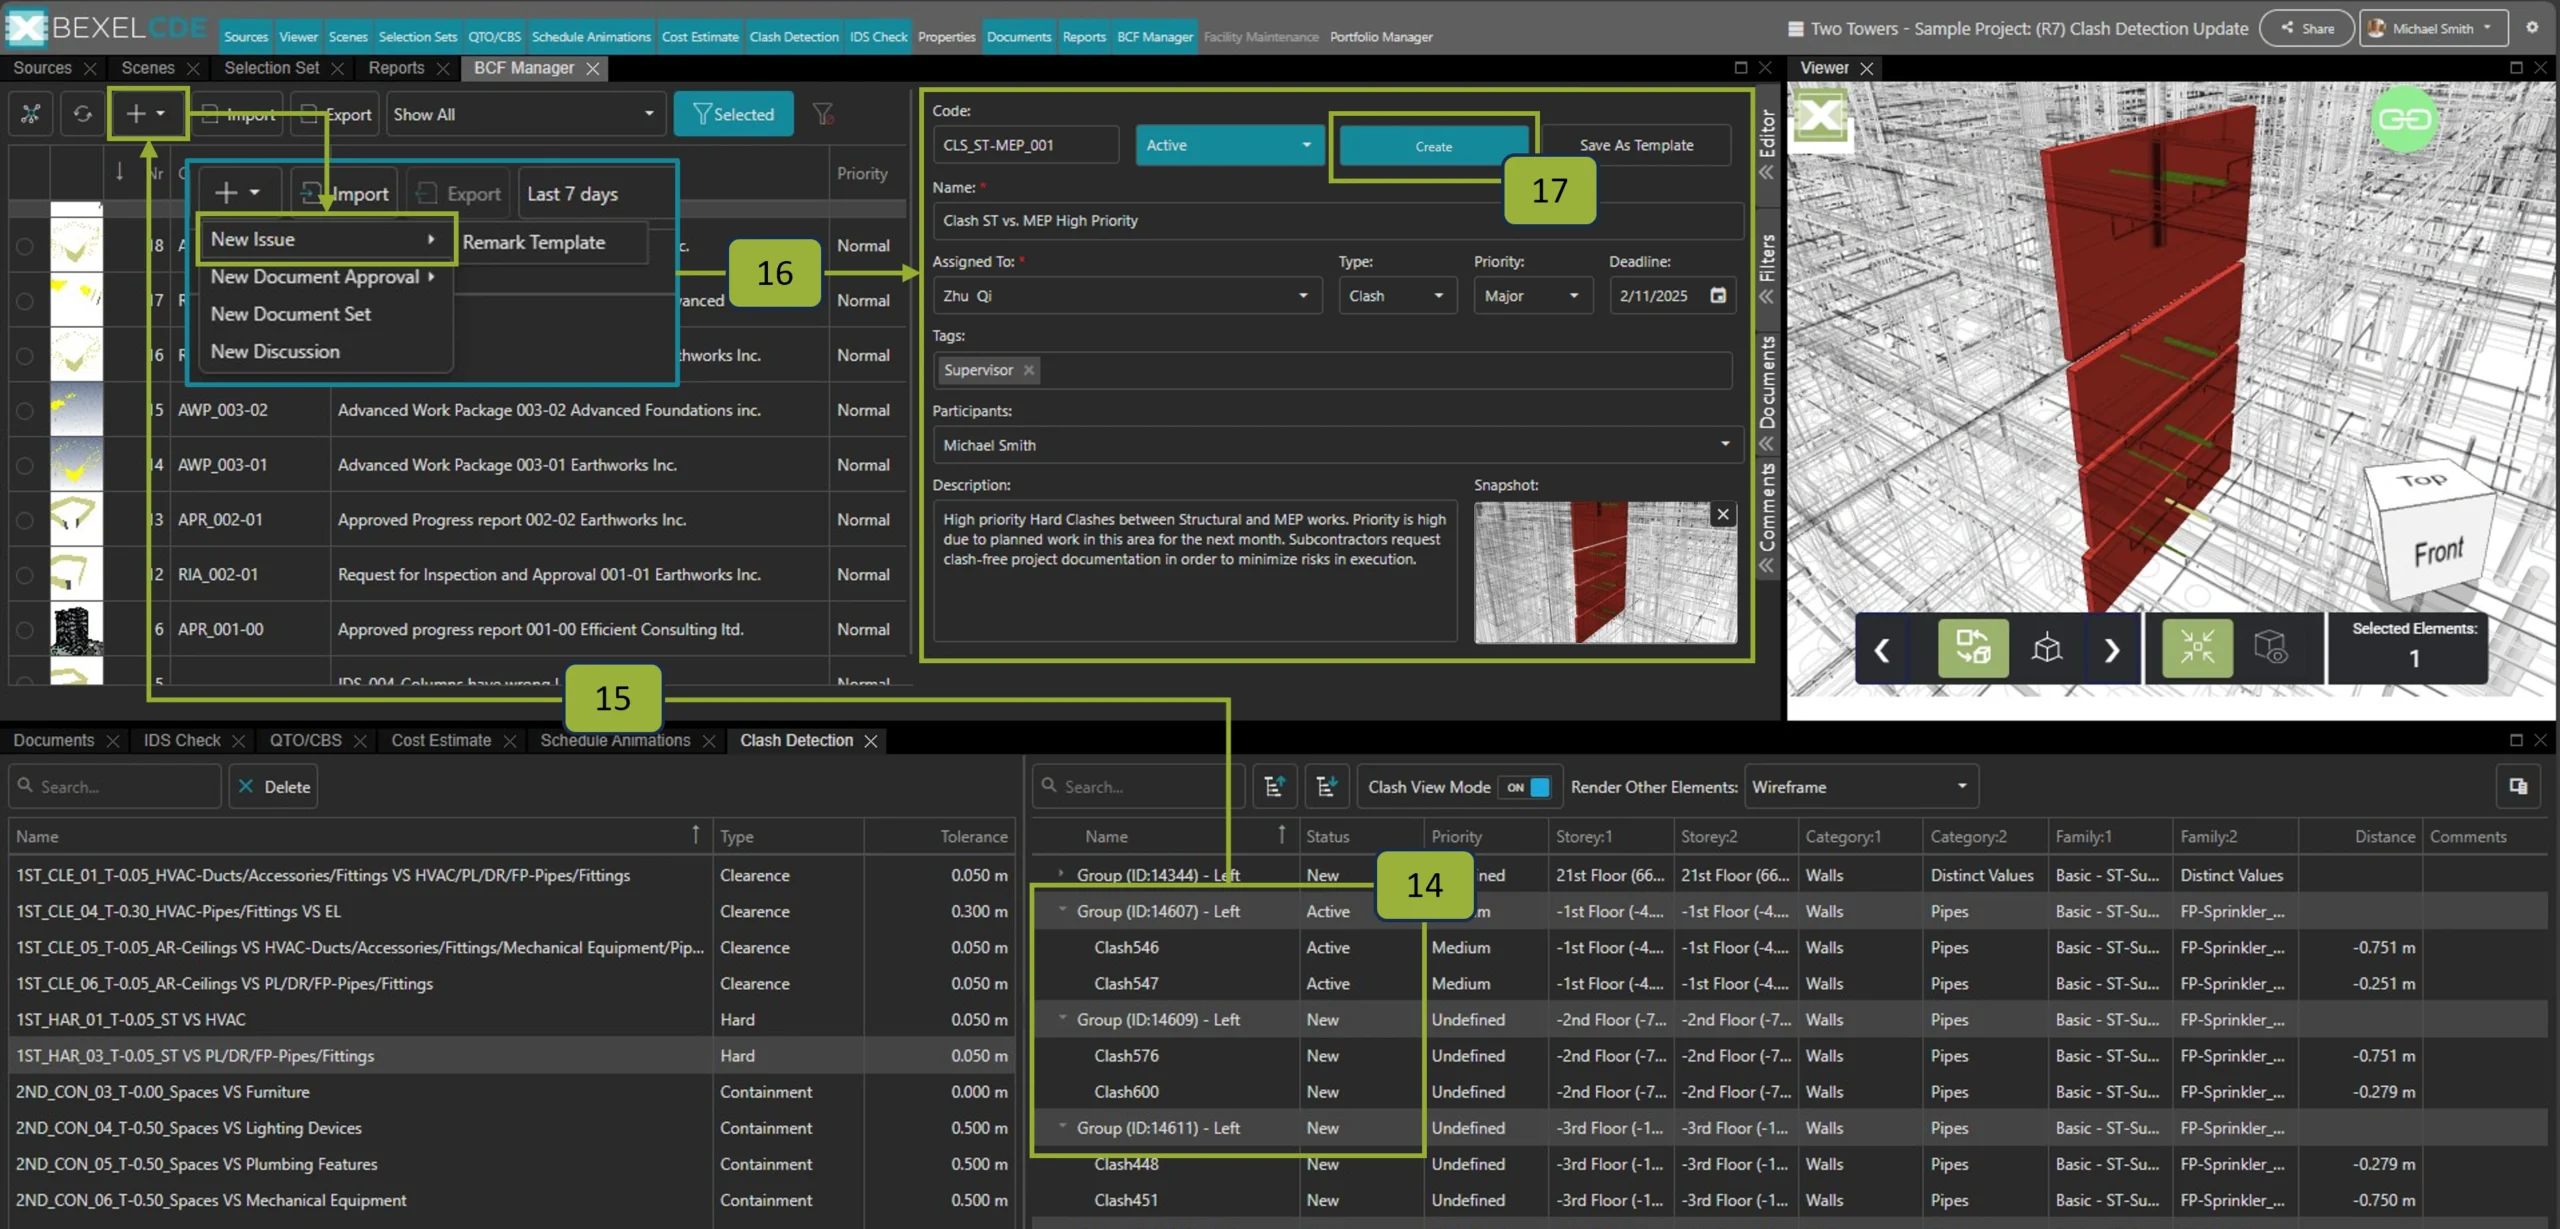Click the Front face of the view cube

click(2439, 551)
